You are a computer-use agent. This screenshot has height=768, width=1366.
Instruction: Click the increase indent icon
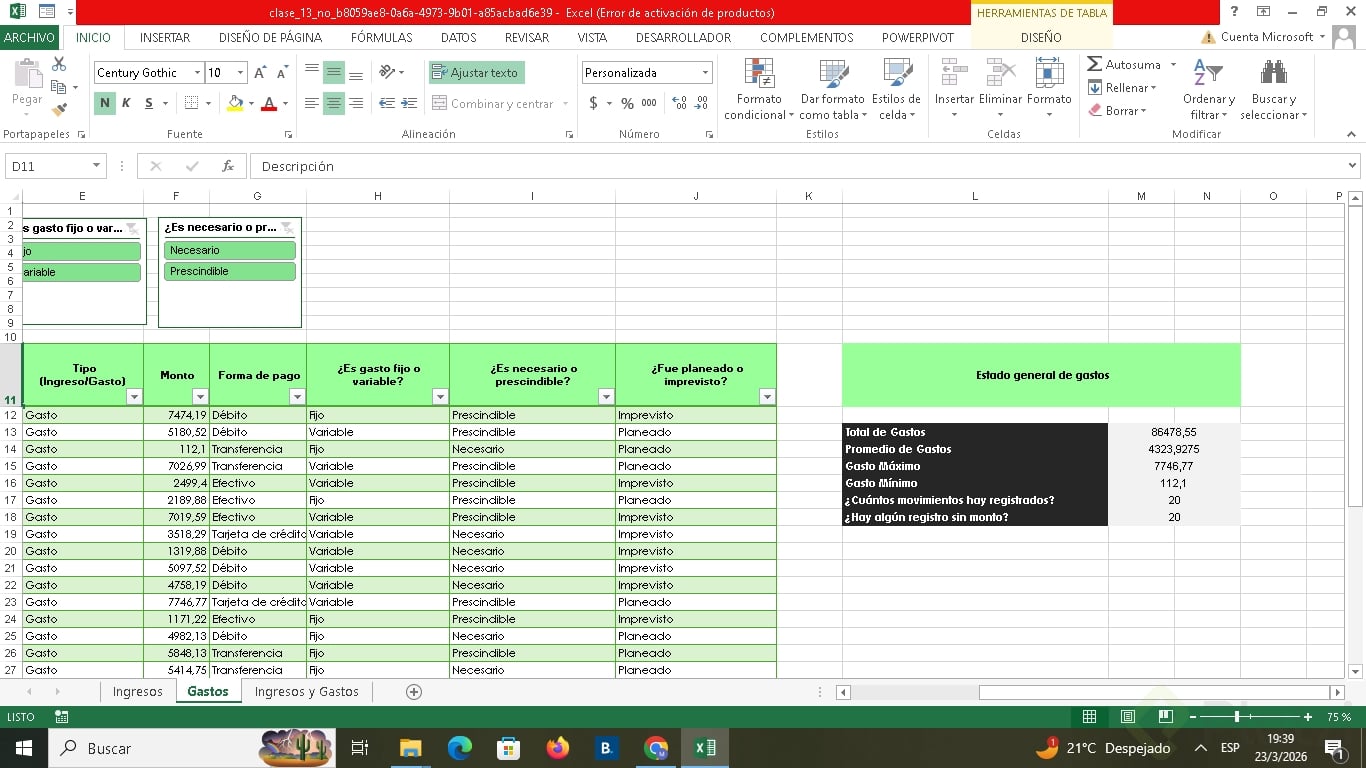pos(409,103)
